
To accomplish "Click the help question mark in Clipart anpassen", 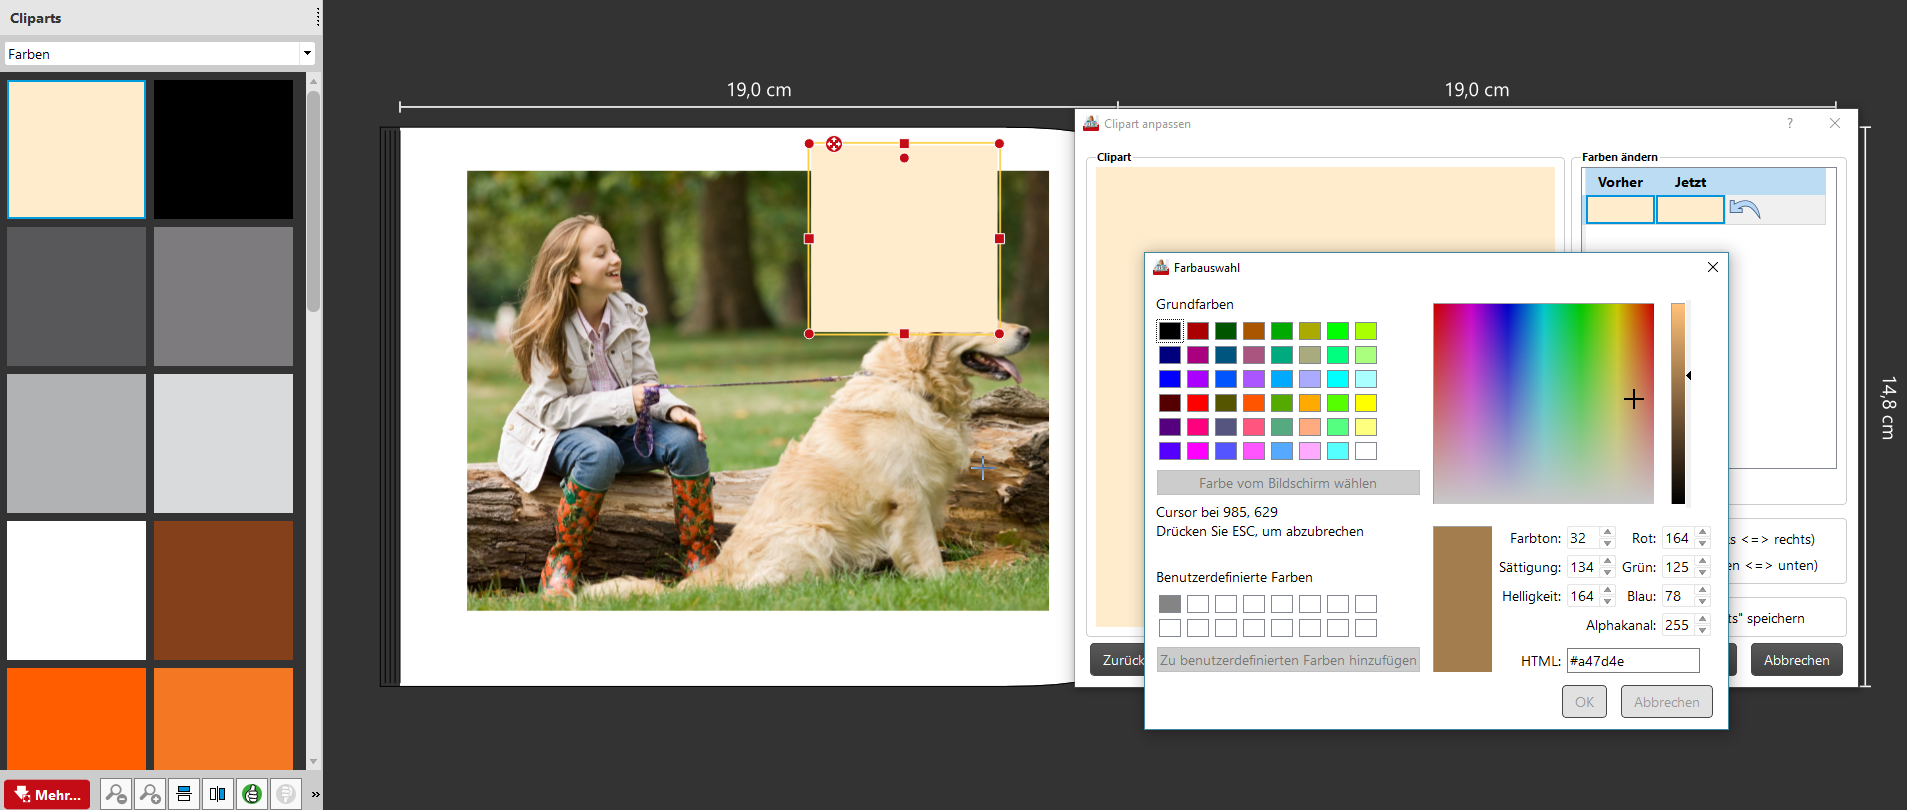I will click(1790, 123).
